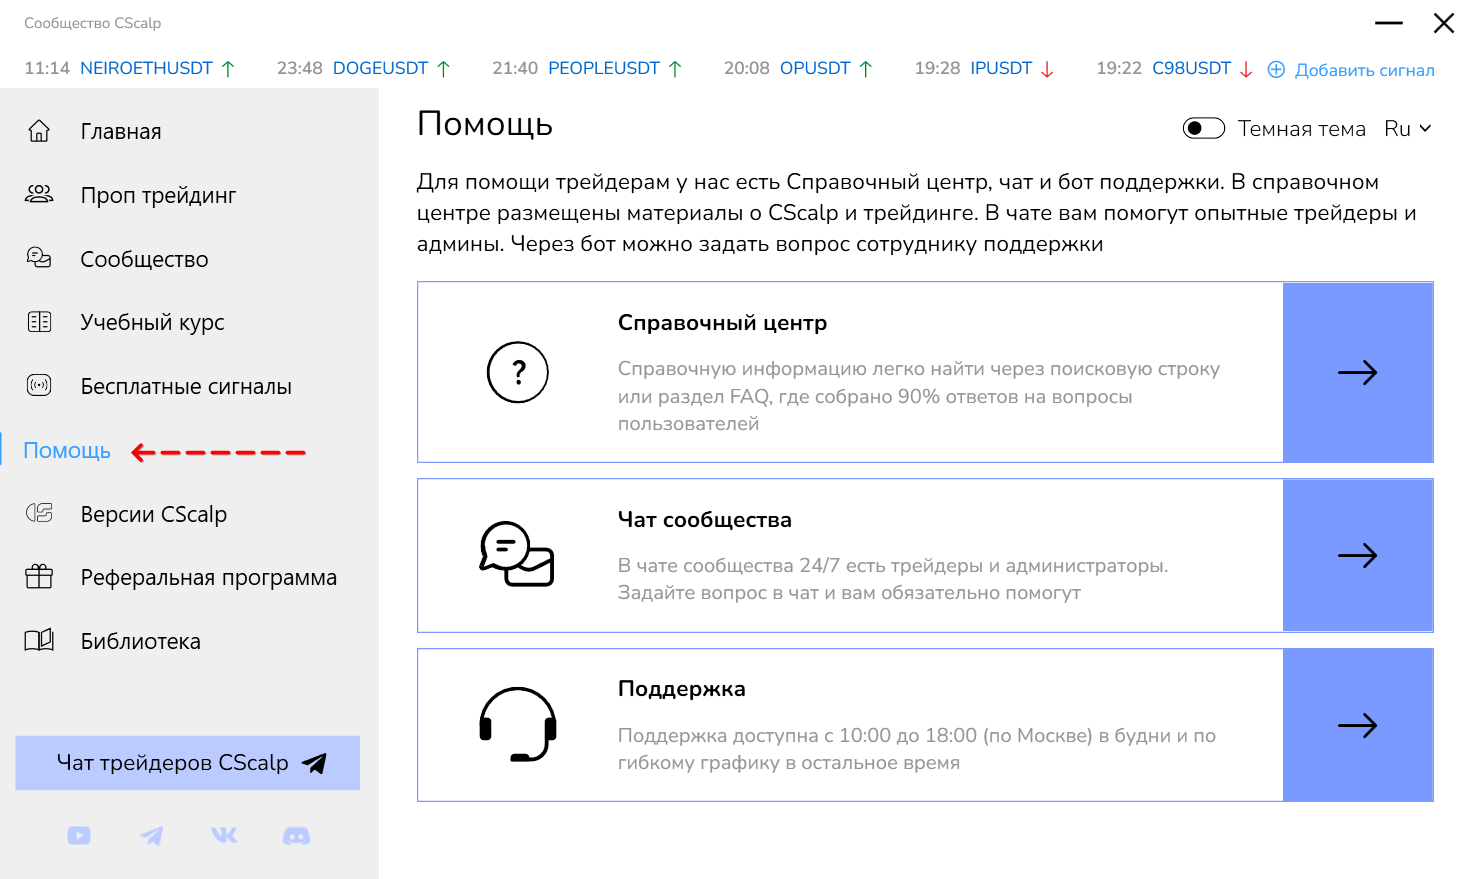This screenshot has width=1469, height=879.
Task: Minimize the Сообщество CScalp window
Action: click(1389, 23)
